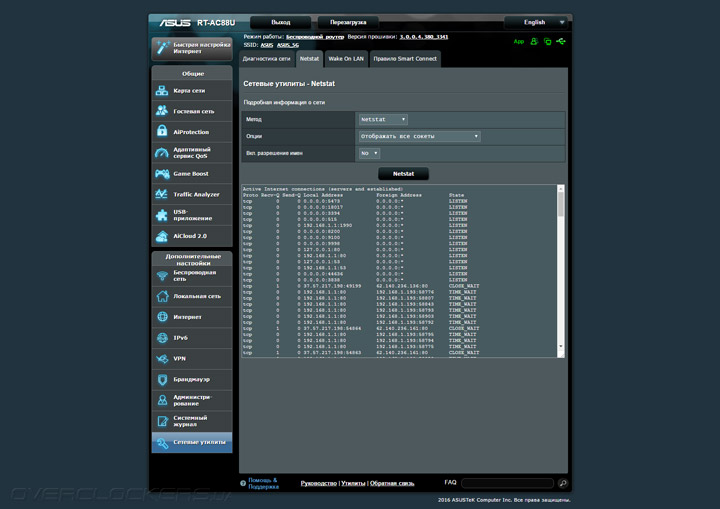Expand the Метод Netstat dropdown
Screen dimensions: 720x509
pyautogui.click(x=382, y=119)
